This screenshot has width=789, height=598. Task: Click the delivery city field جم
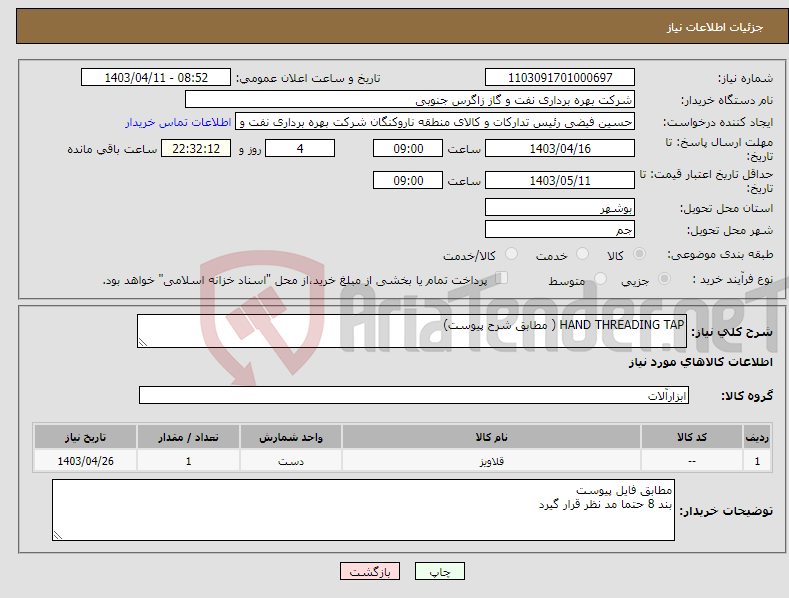(560, 230)
